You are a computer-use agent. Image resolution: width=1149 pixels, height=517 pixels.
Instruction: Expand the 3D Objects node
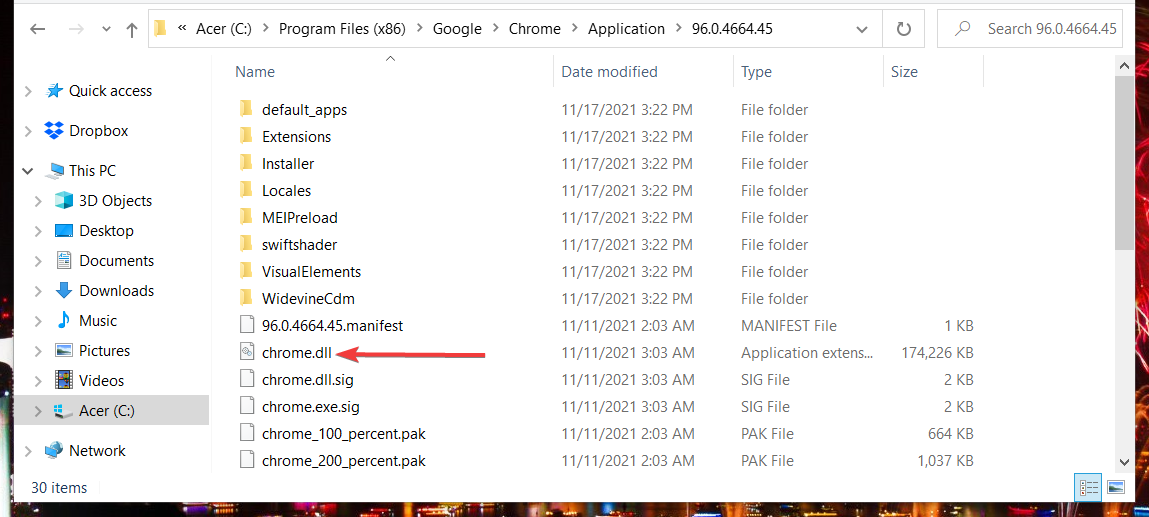click(38, 201)
